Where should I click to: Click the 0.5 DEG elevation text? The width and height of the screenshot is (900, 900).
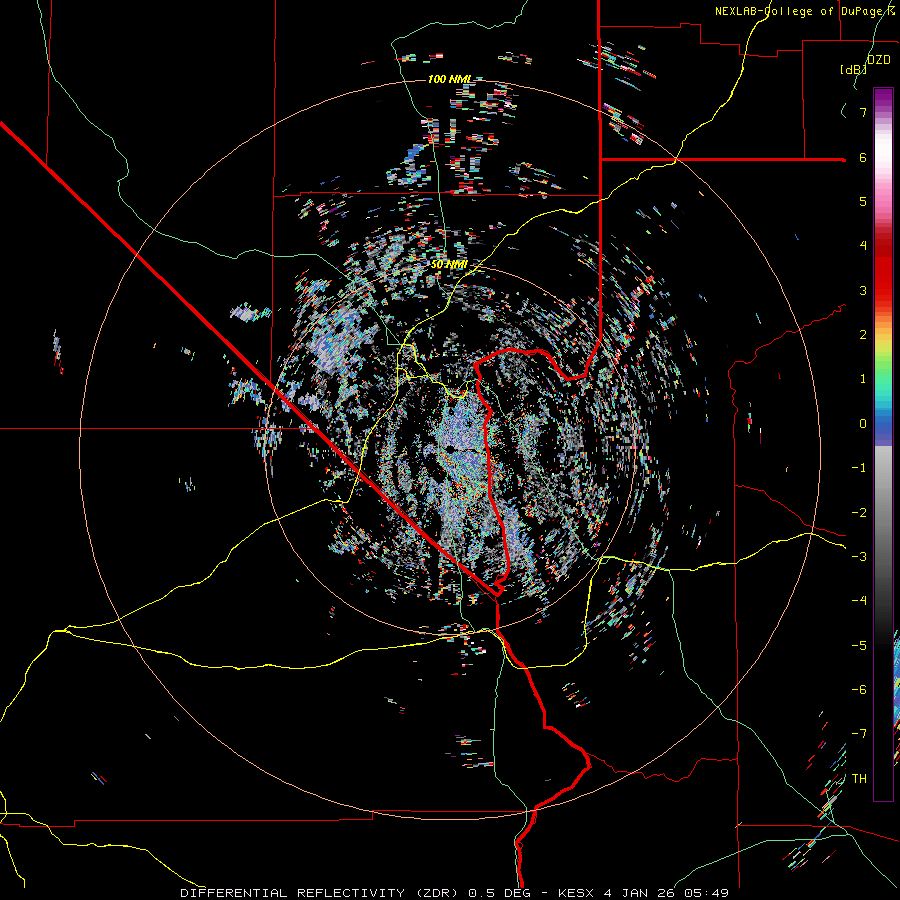[499, 893]
